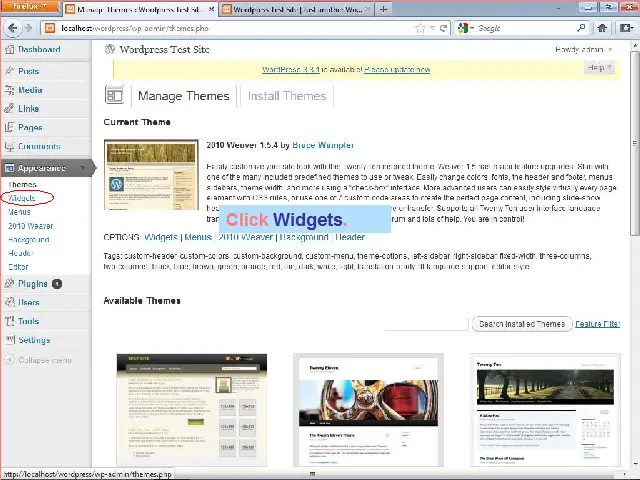Close the Manage Themes browser tab
Image resolution: width=640 pixels, height=480 pixels.
pyautogui.click(x=211, y=9)
